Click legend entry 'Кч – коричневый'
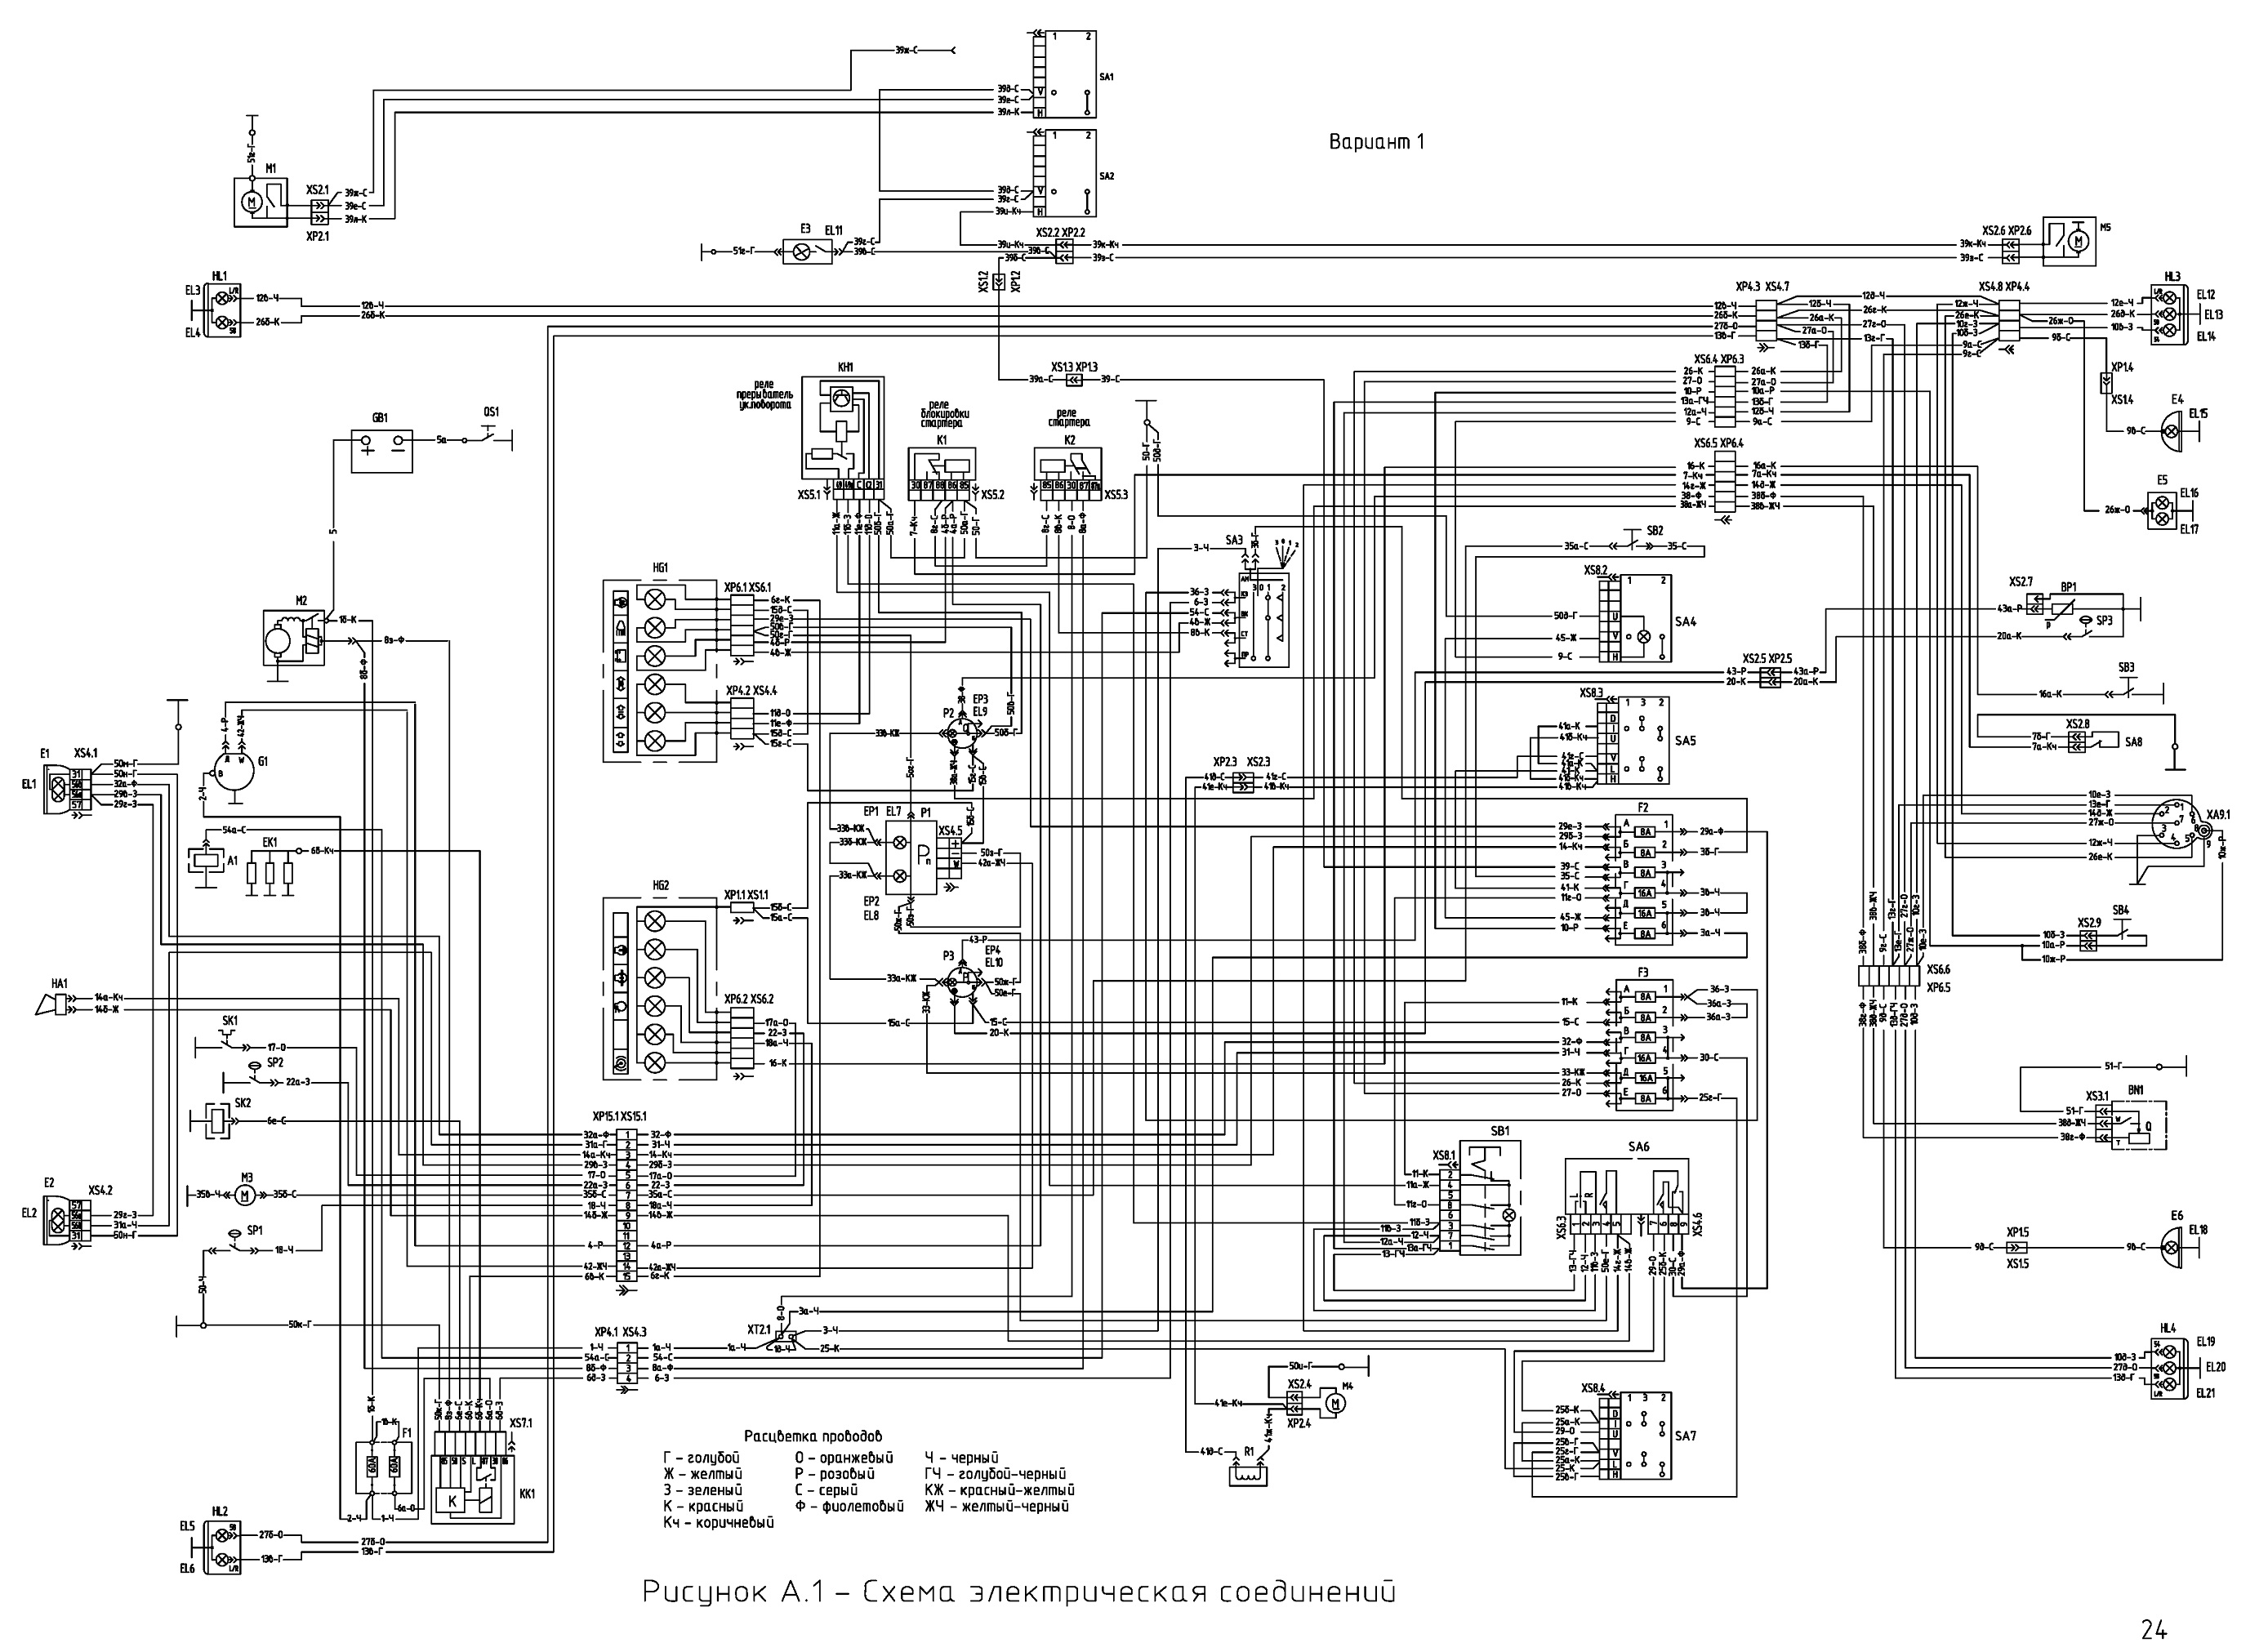This screenshot has height=1643, width=2268. point(718,1522)
